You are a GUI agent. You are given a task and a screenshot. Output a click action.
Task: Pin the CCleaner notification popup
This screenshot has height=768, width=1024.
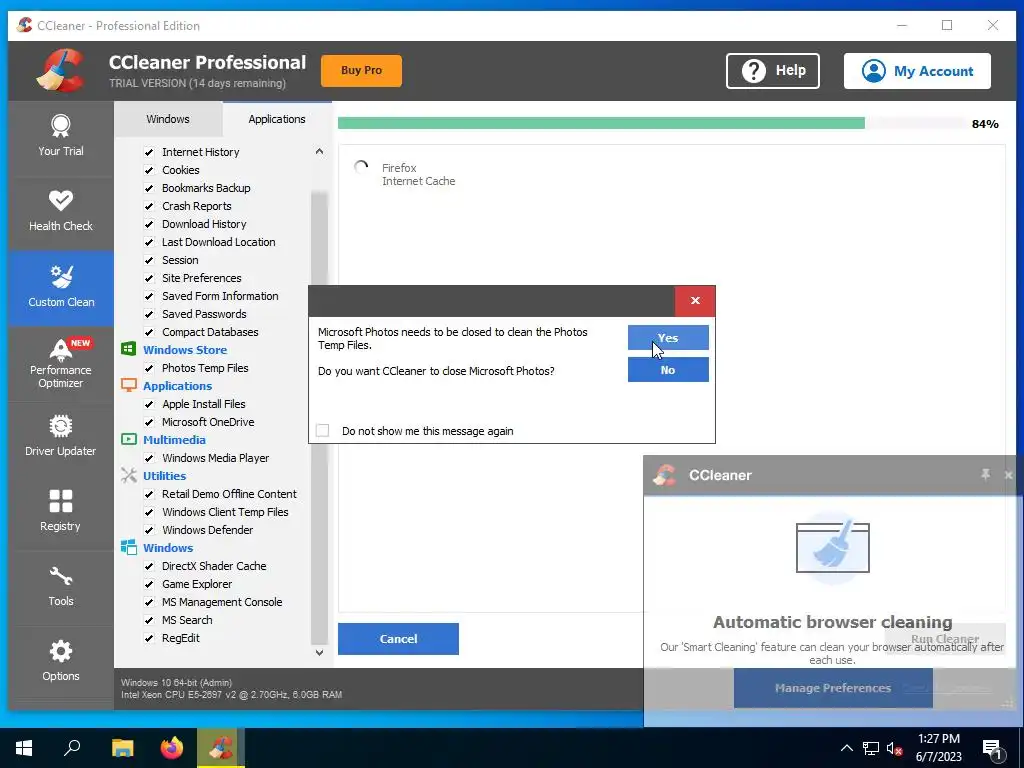coord(985,475)
